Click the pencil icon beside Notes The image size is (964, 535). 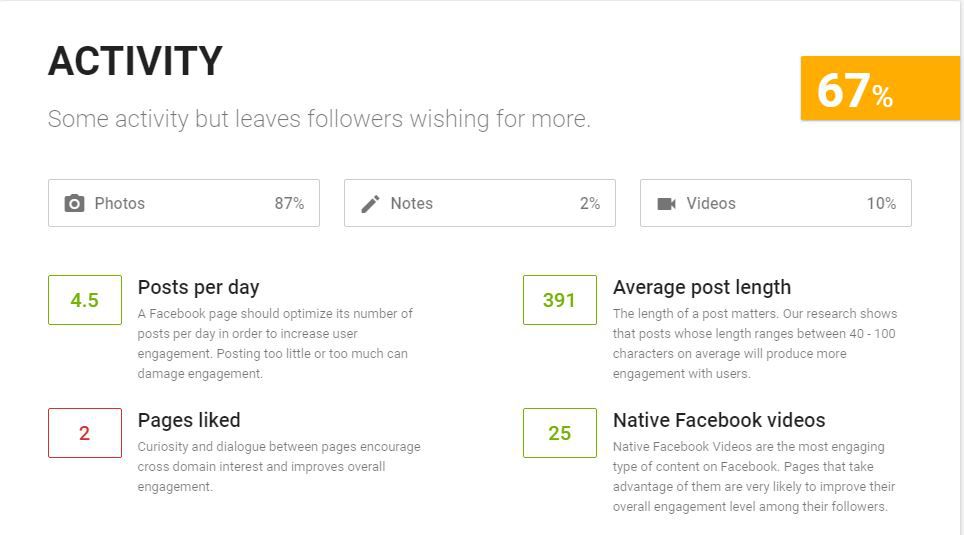pos(370,204)
